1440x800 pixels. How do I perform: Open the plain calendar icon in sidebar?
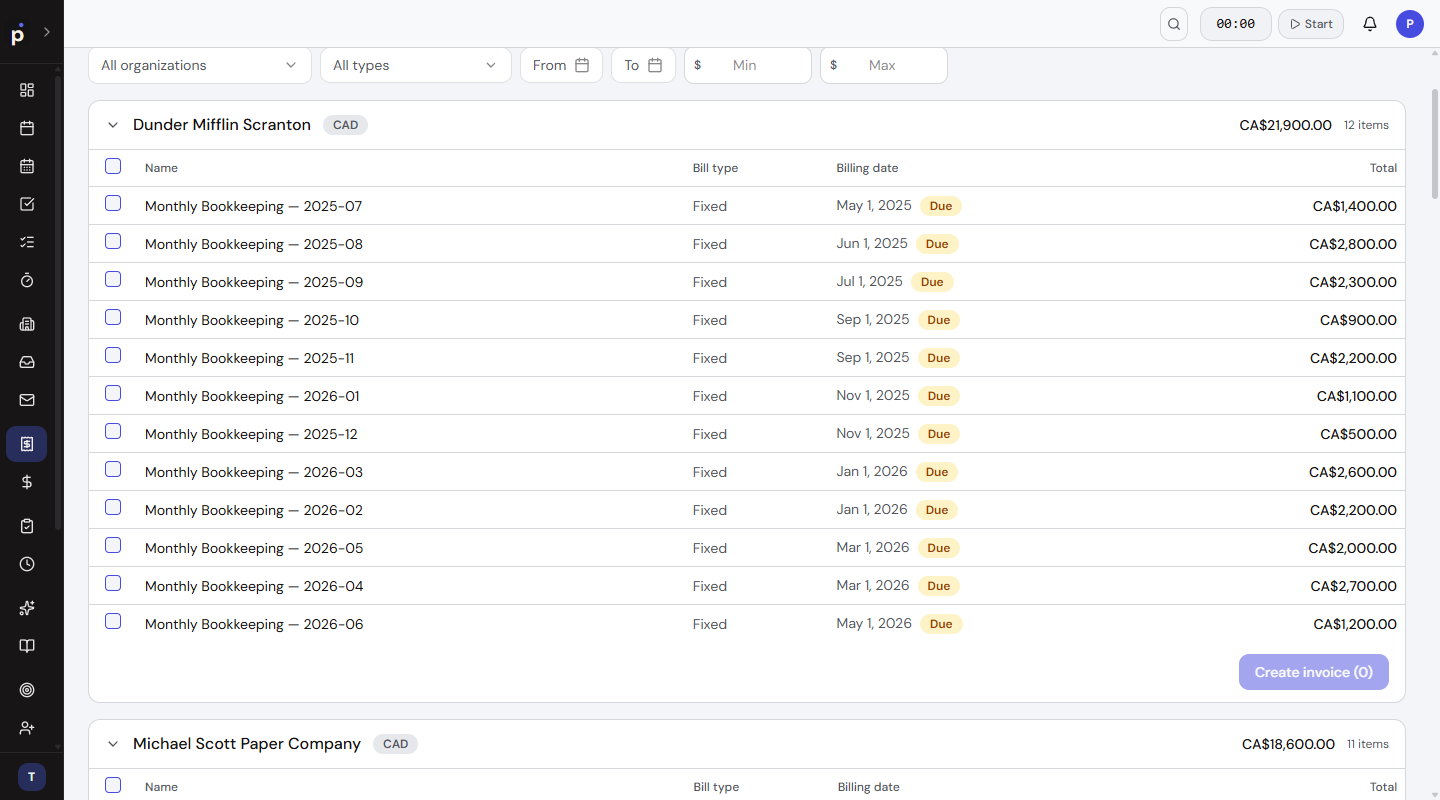tap(27, 128)
